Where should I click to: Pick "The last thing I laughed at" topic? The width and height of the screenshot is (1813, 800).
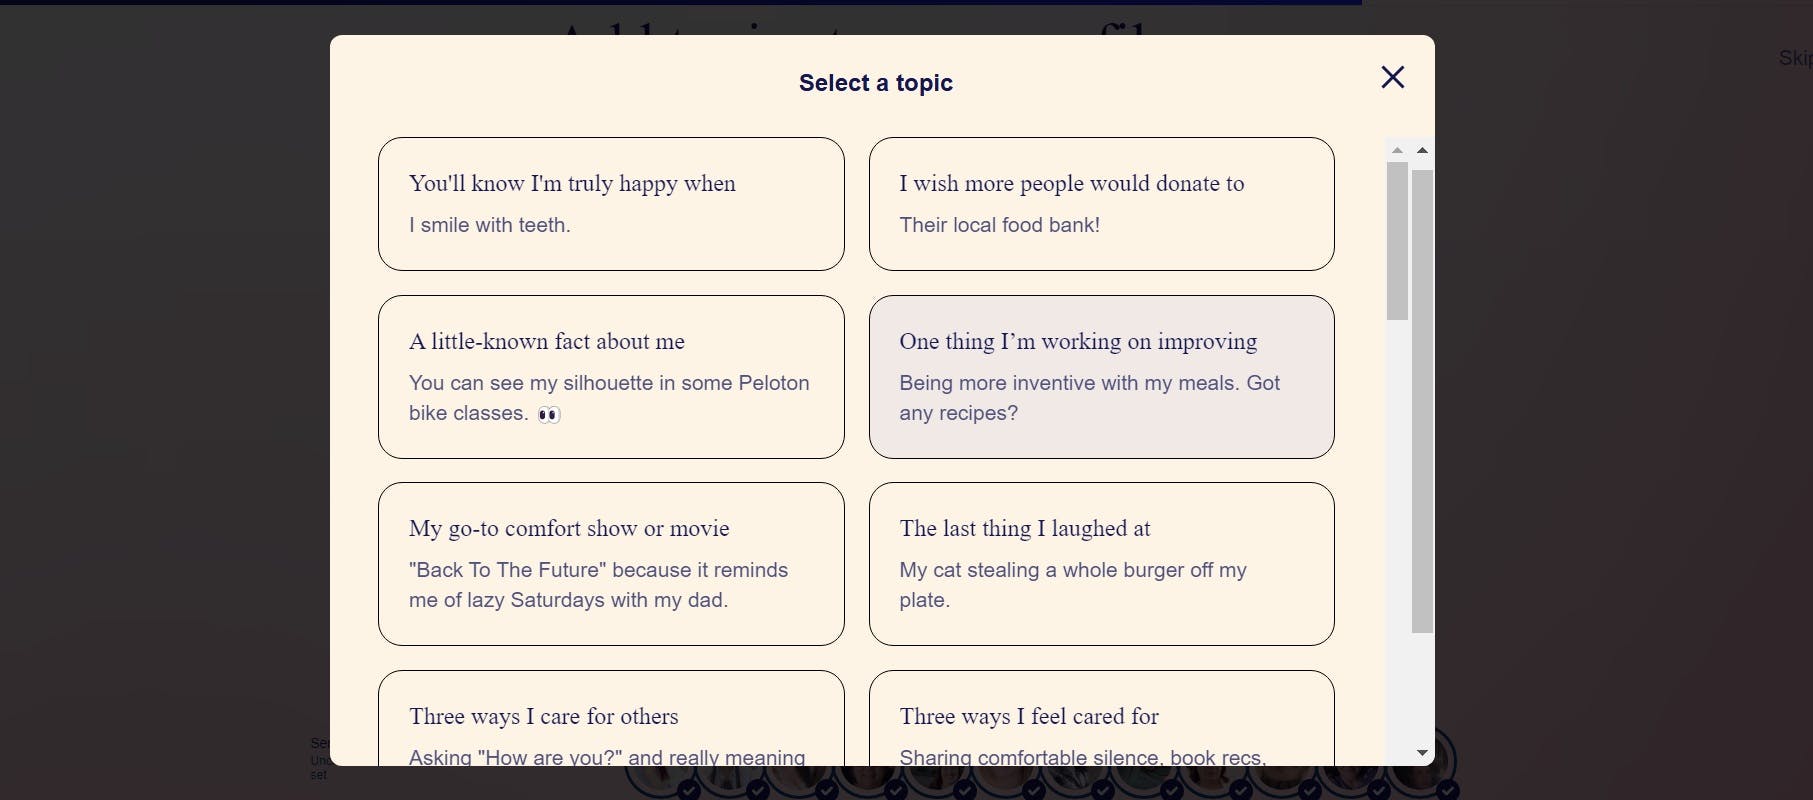1100,564
